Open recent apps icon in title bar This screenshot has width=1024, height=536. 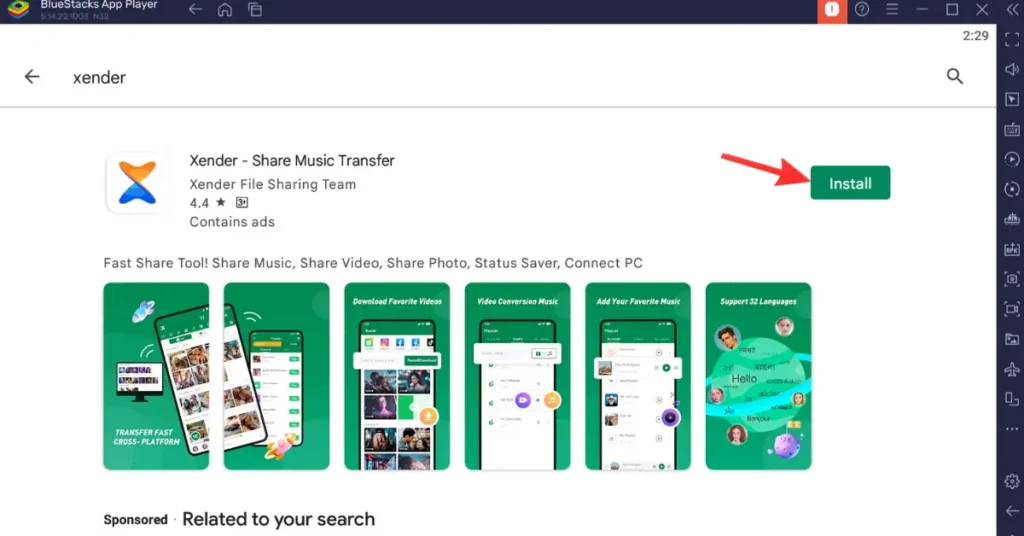[x=255, y=9]
